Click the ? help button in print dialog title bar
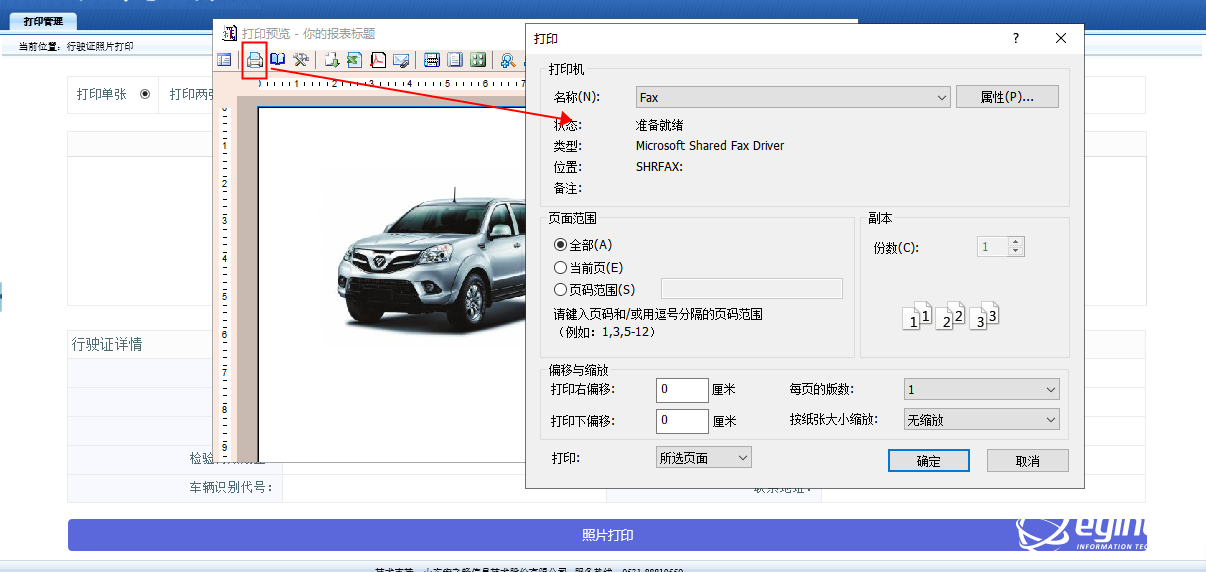 pyautogui.click(x=1016, y=38)
